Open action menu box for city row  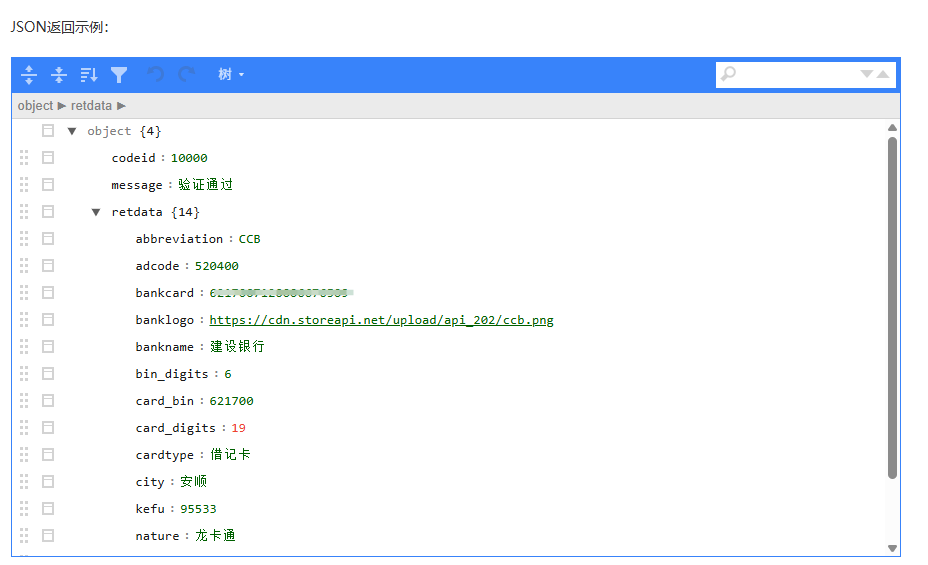48,482
